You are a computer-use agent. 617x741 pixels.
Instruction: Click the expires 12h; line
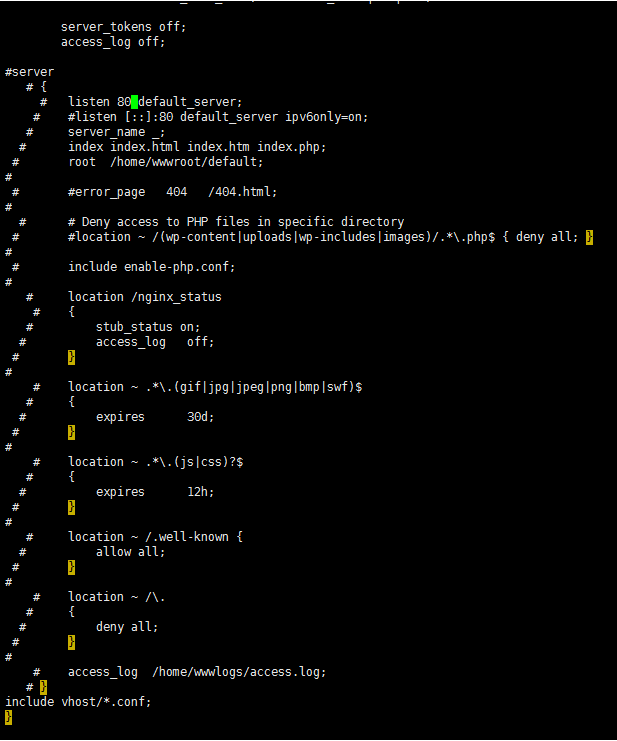tap(155, 492)
